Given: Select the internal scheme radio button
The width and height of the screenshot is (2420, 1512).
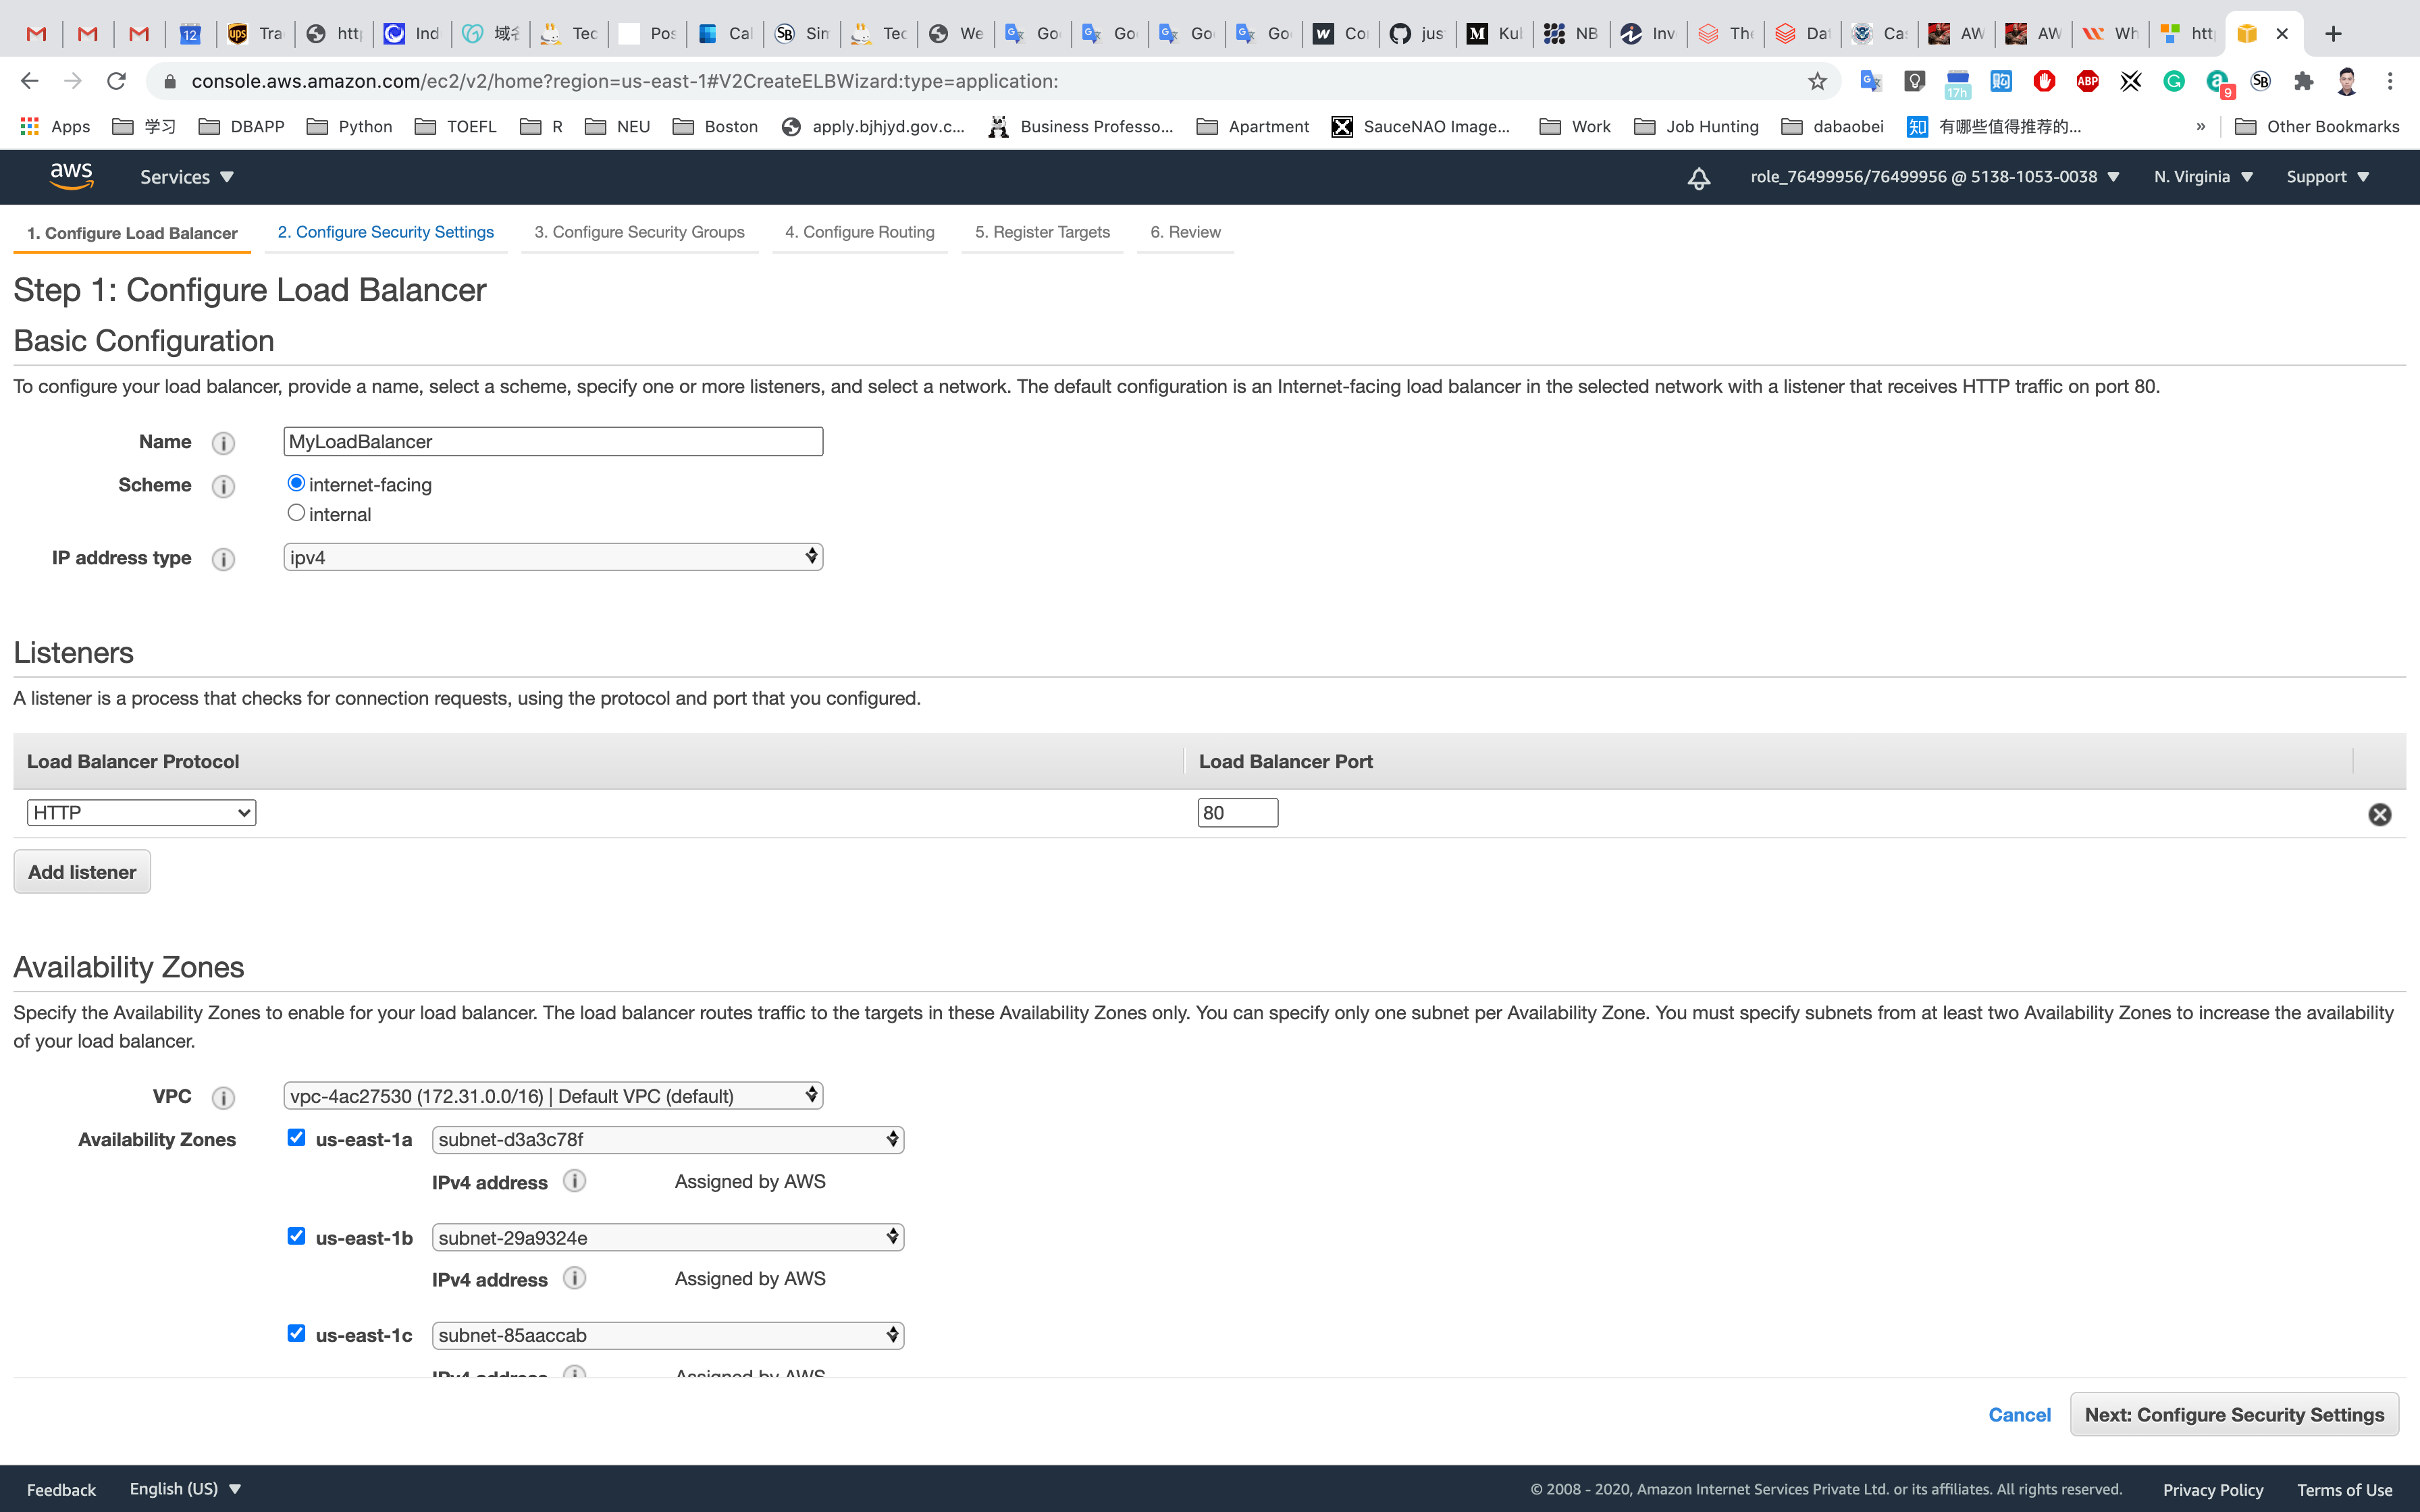Looking at the screenshot, I should (296, 513).
